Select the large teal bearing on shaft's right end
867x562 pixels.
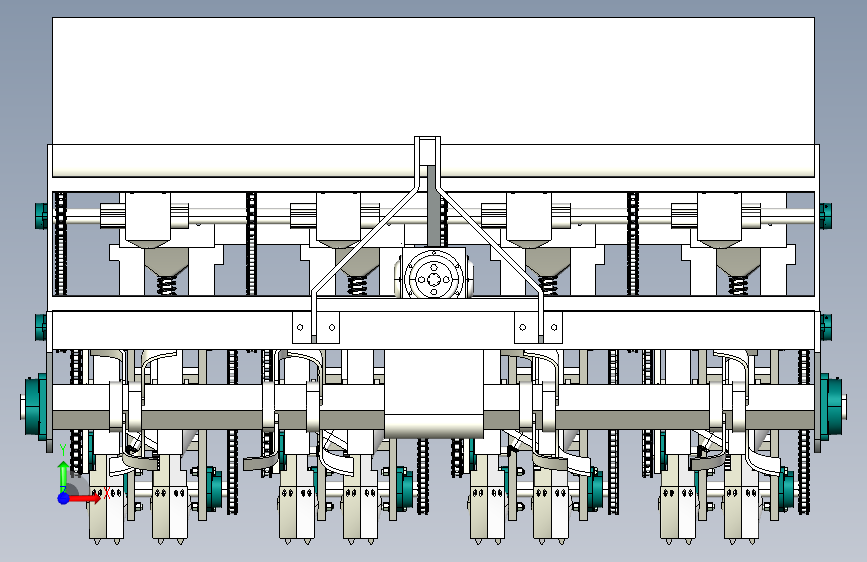831,405
